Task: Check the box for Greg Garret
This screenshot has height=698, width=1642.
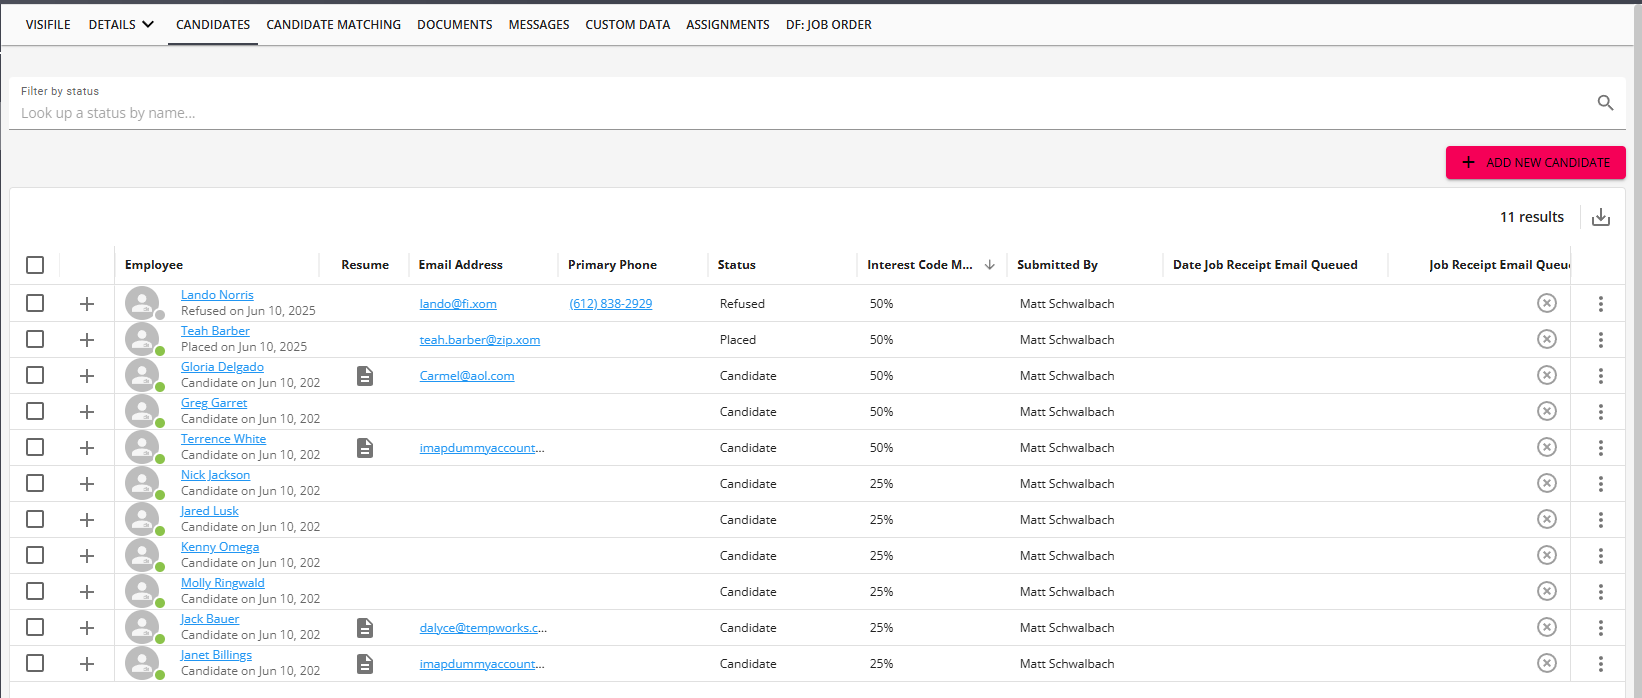Action: (x=35, y=411)
